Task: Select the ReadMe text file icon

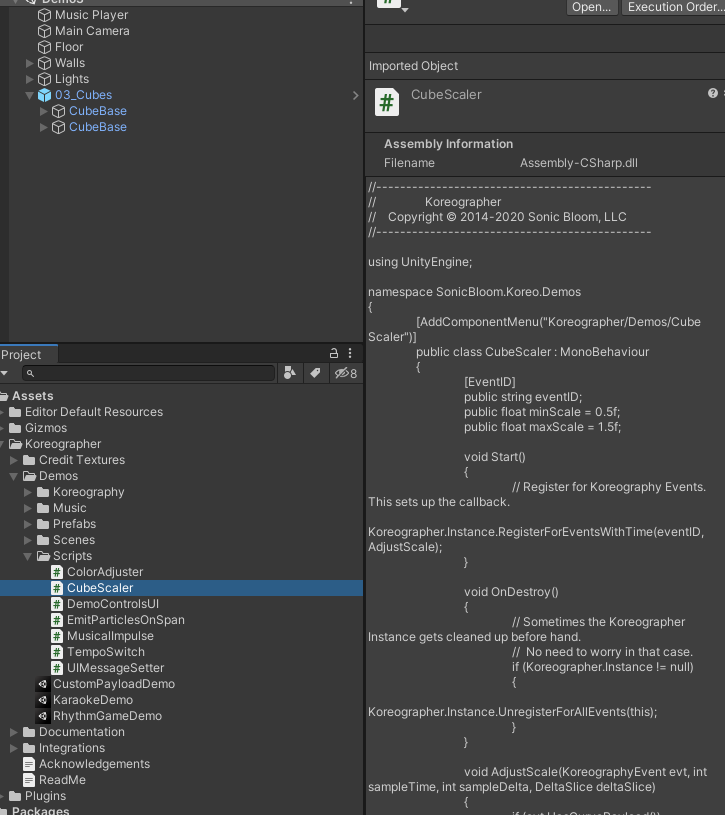Action: tap(29, 781)
